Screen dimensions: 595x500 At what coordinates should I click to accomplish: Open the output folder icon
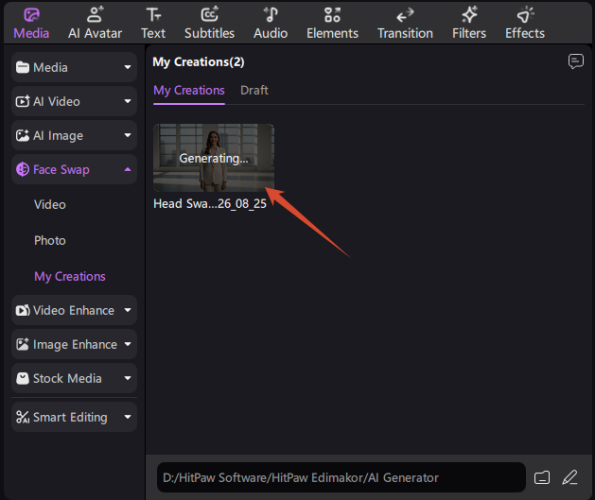[x=542, y=477]
